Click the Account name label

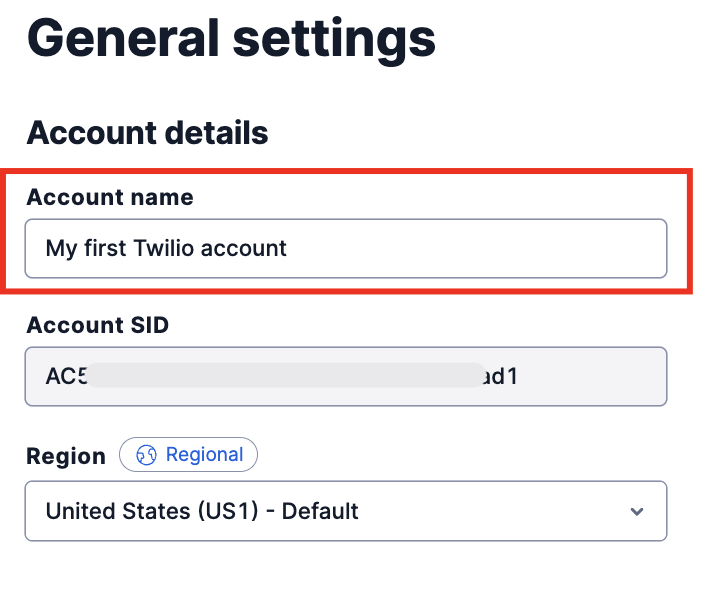[x=110, y=197]
